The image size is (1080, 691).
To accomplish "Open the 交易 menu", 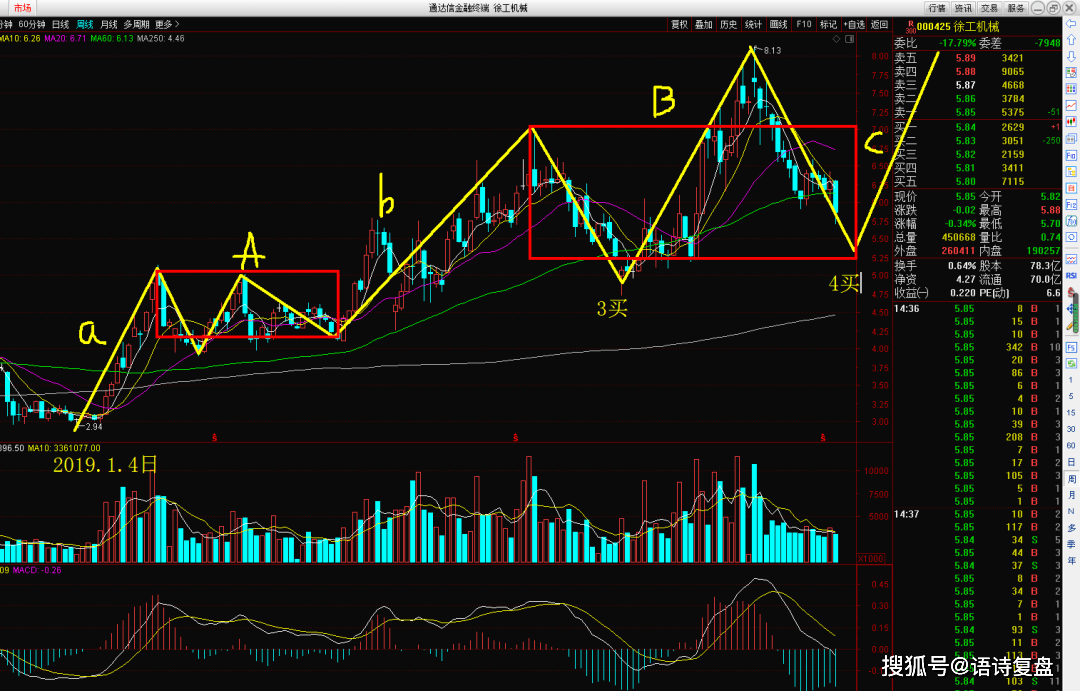I will pyautogui.click(x=990, y=8).
